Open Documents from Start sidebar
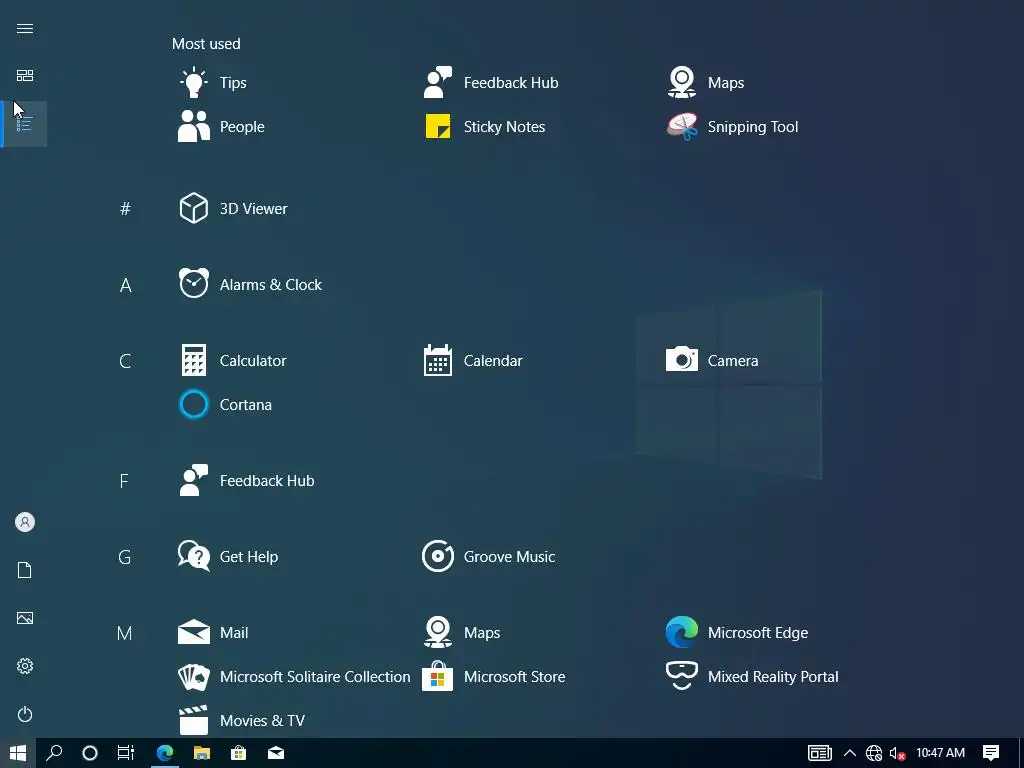 (25, 570)
